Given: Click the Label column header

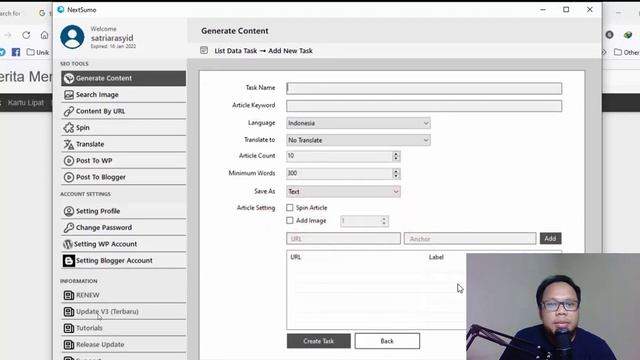Looking at the screenshot, I should click(x=436, y=257).
